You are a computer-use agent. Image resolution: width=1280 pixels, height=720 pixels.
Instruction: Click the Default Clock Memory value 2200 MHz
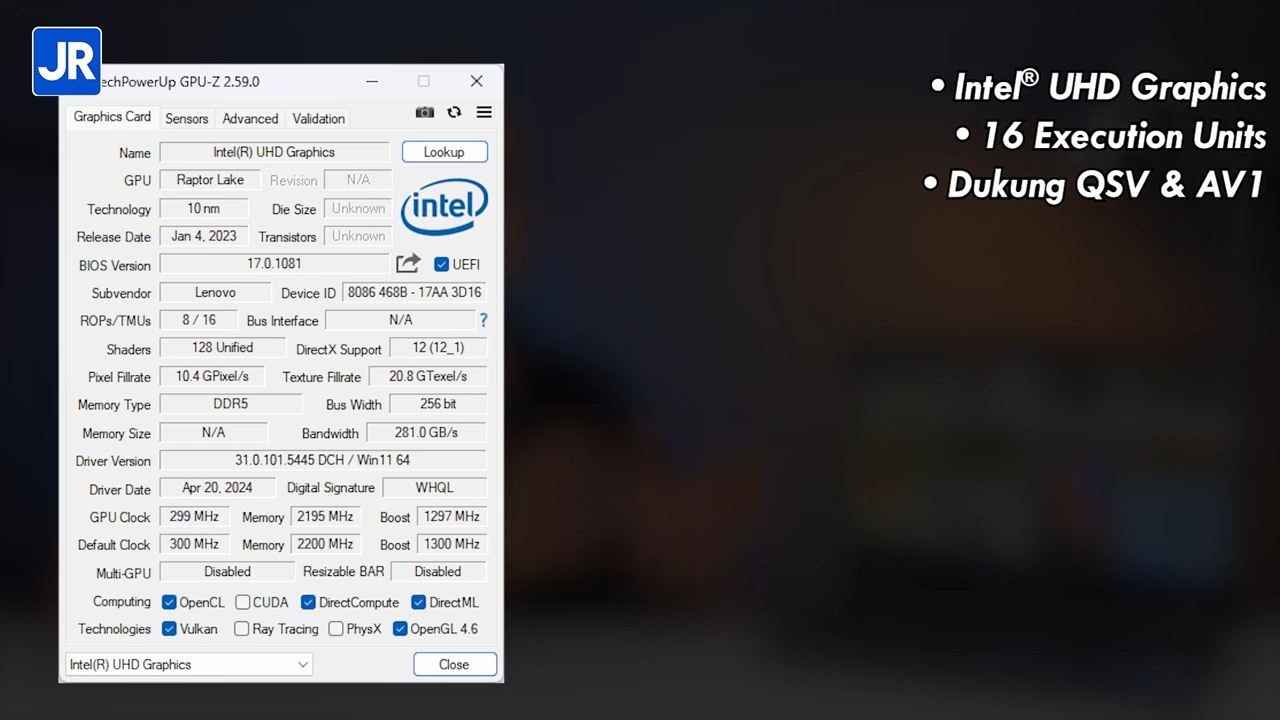325,544
